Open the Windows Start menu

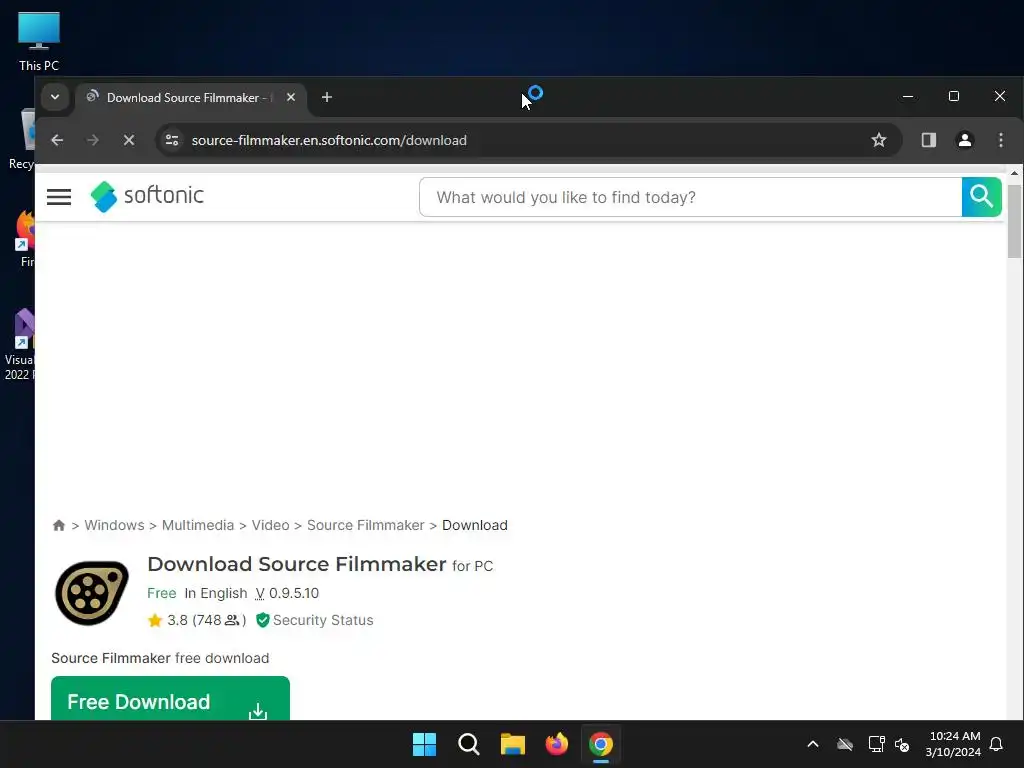coord(424,744)
